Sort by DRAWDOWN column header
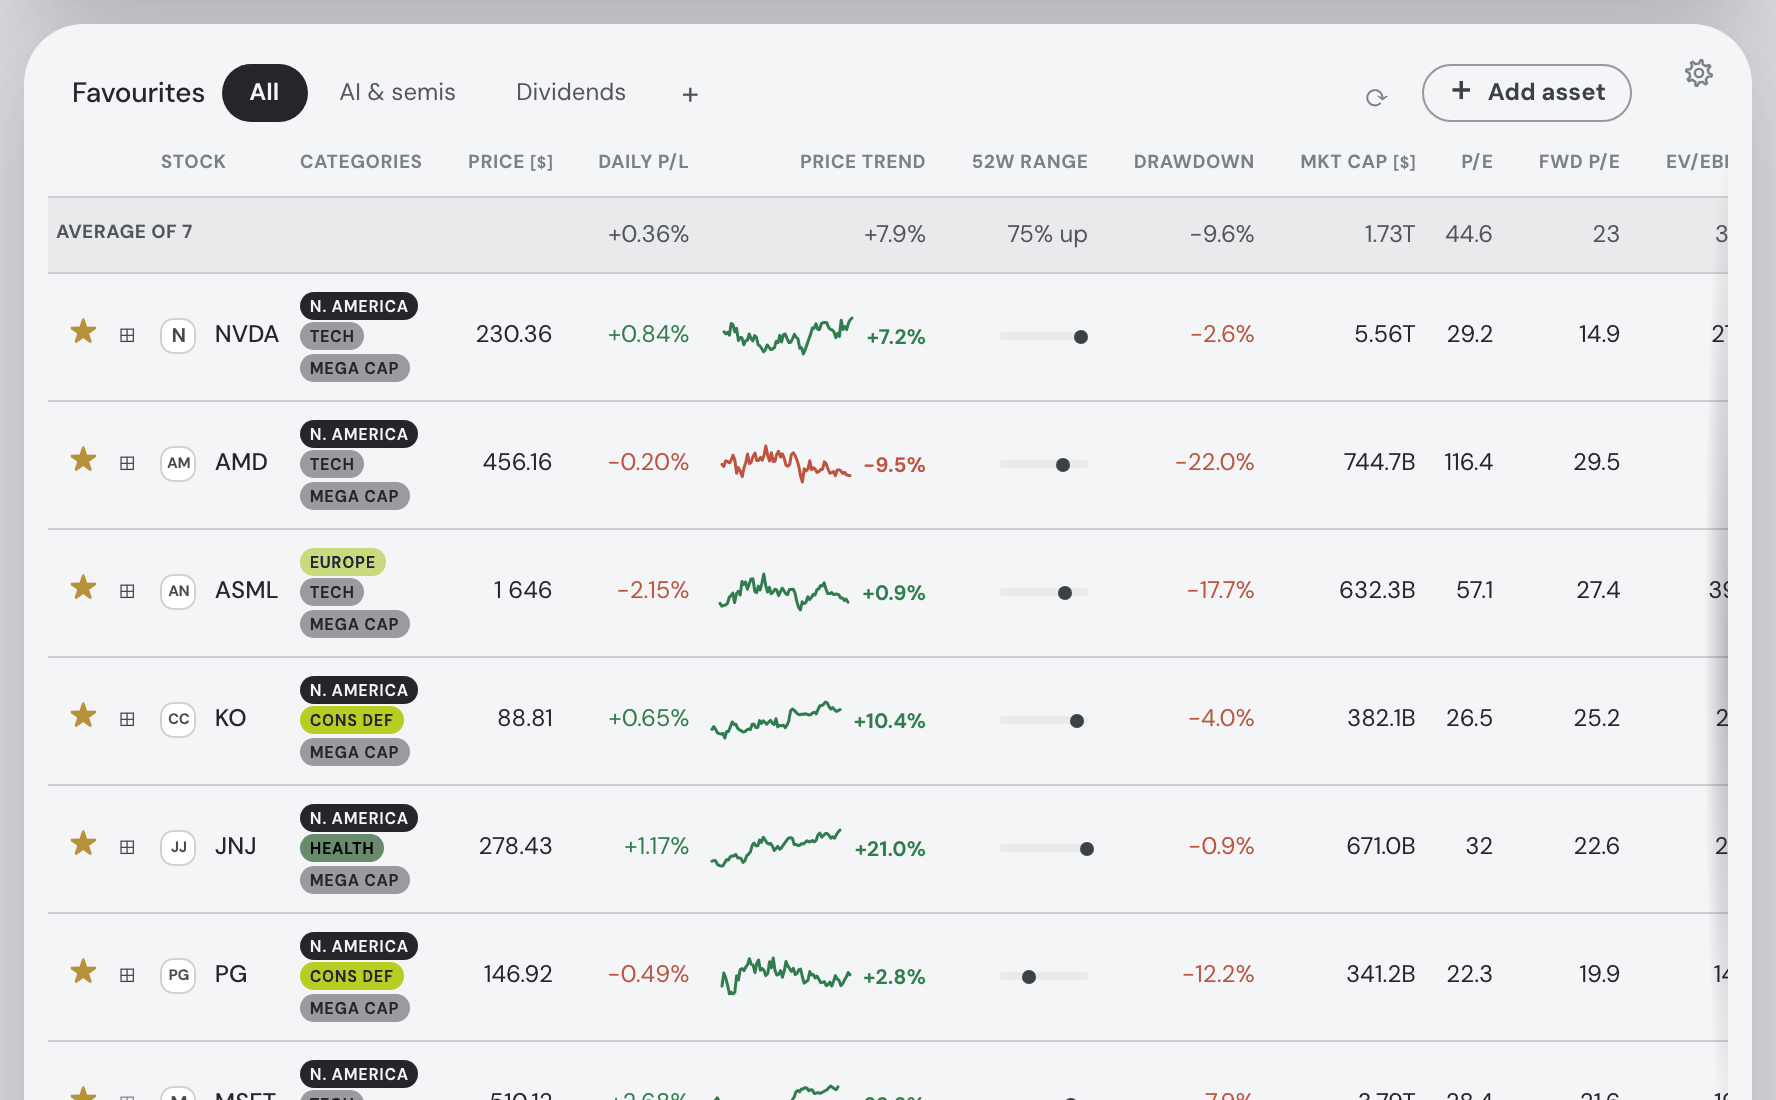Screen dimensions: 1776x1100 (x=1193, y=162)
